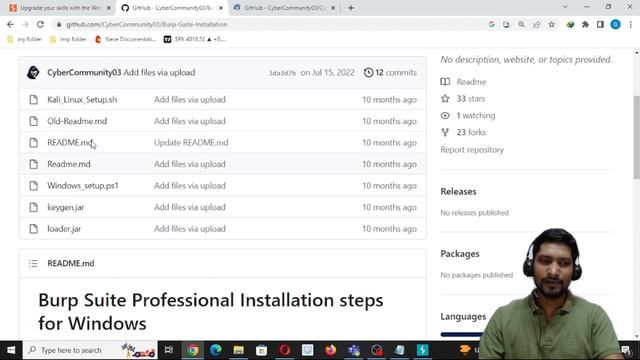Open the 1 watching list
Image resolution: width=640 pixels, height=360 pixels.
(x=476, y=116)
